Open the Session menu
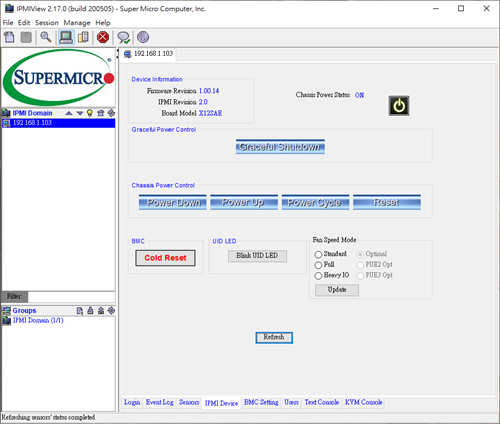Screen dimensions: 500x424 pos(47,23)
